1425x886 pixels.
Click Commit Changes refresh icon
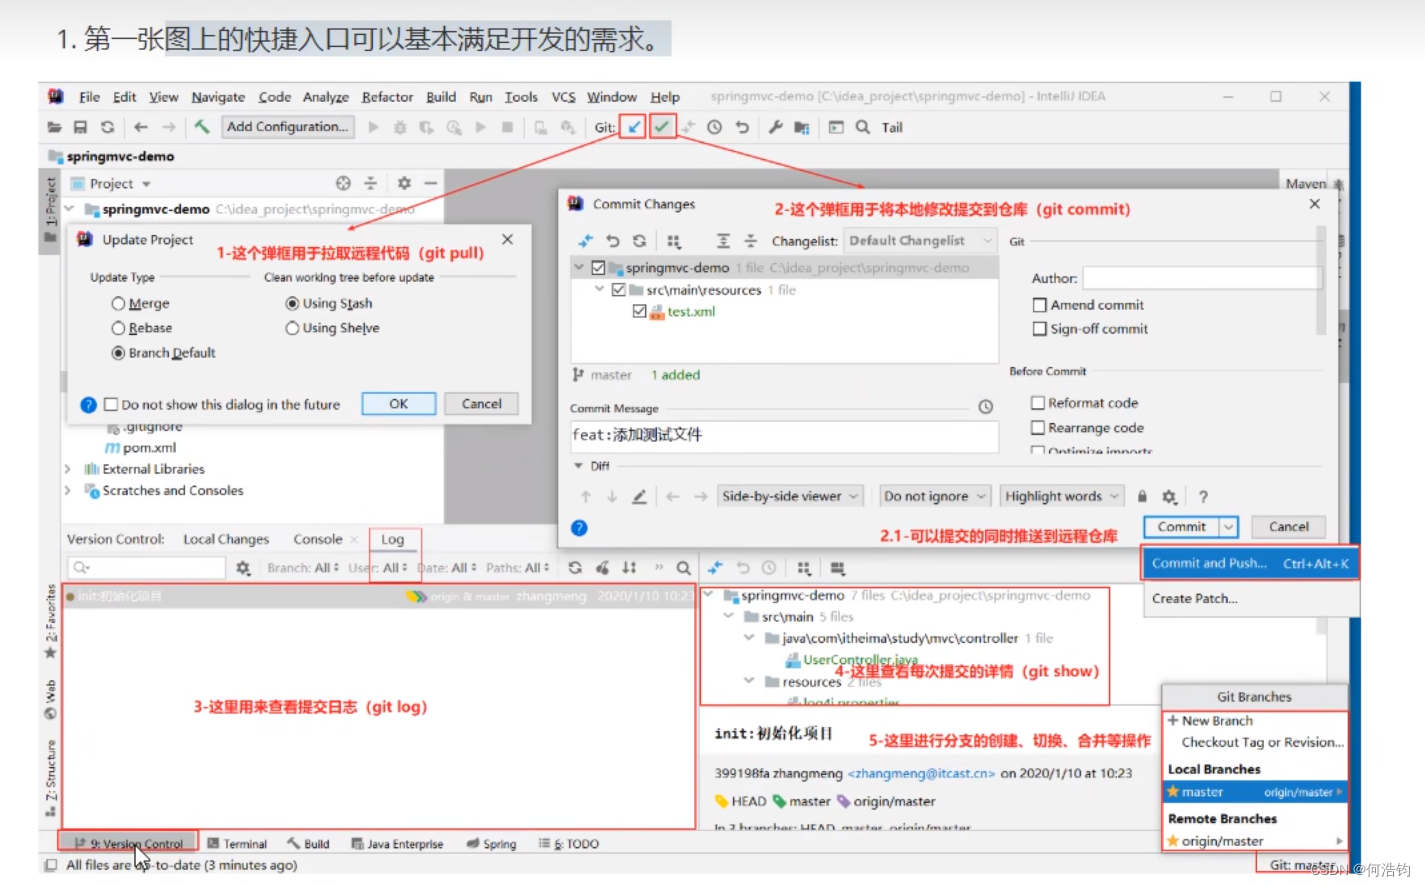tap(639, 241)
